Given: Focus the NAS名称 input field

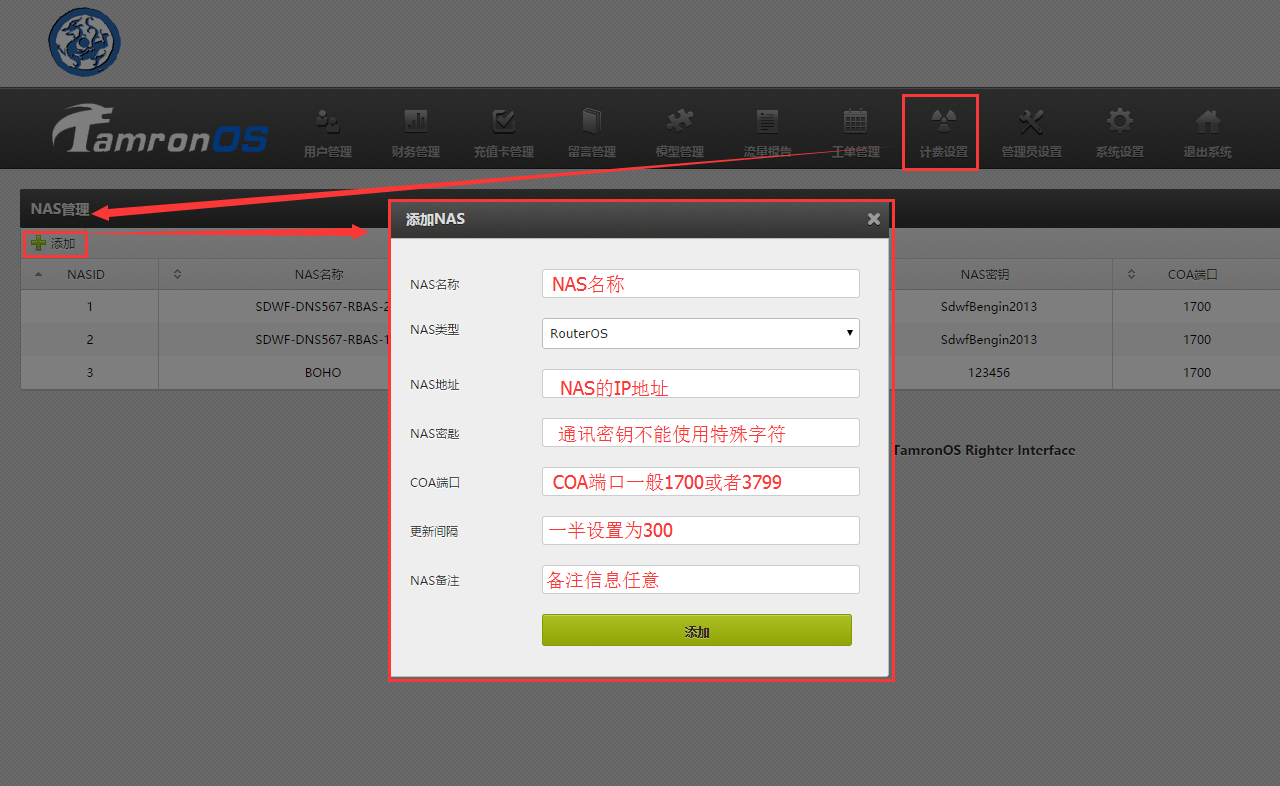Looking at the screenshot, I should pos(700,284).
